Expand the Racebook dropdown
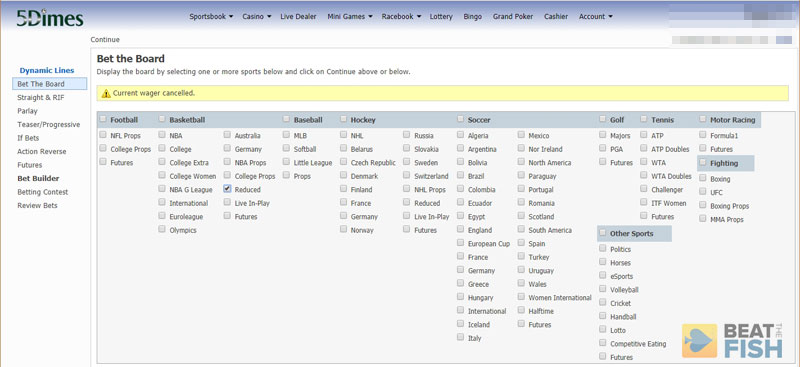Screen dimensions: 800x367 coord(401,16)
